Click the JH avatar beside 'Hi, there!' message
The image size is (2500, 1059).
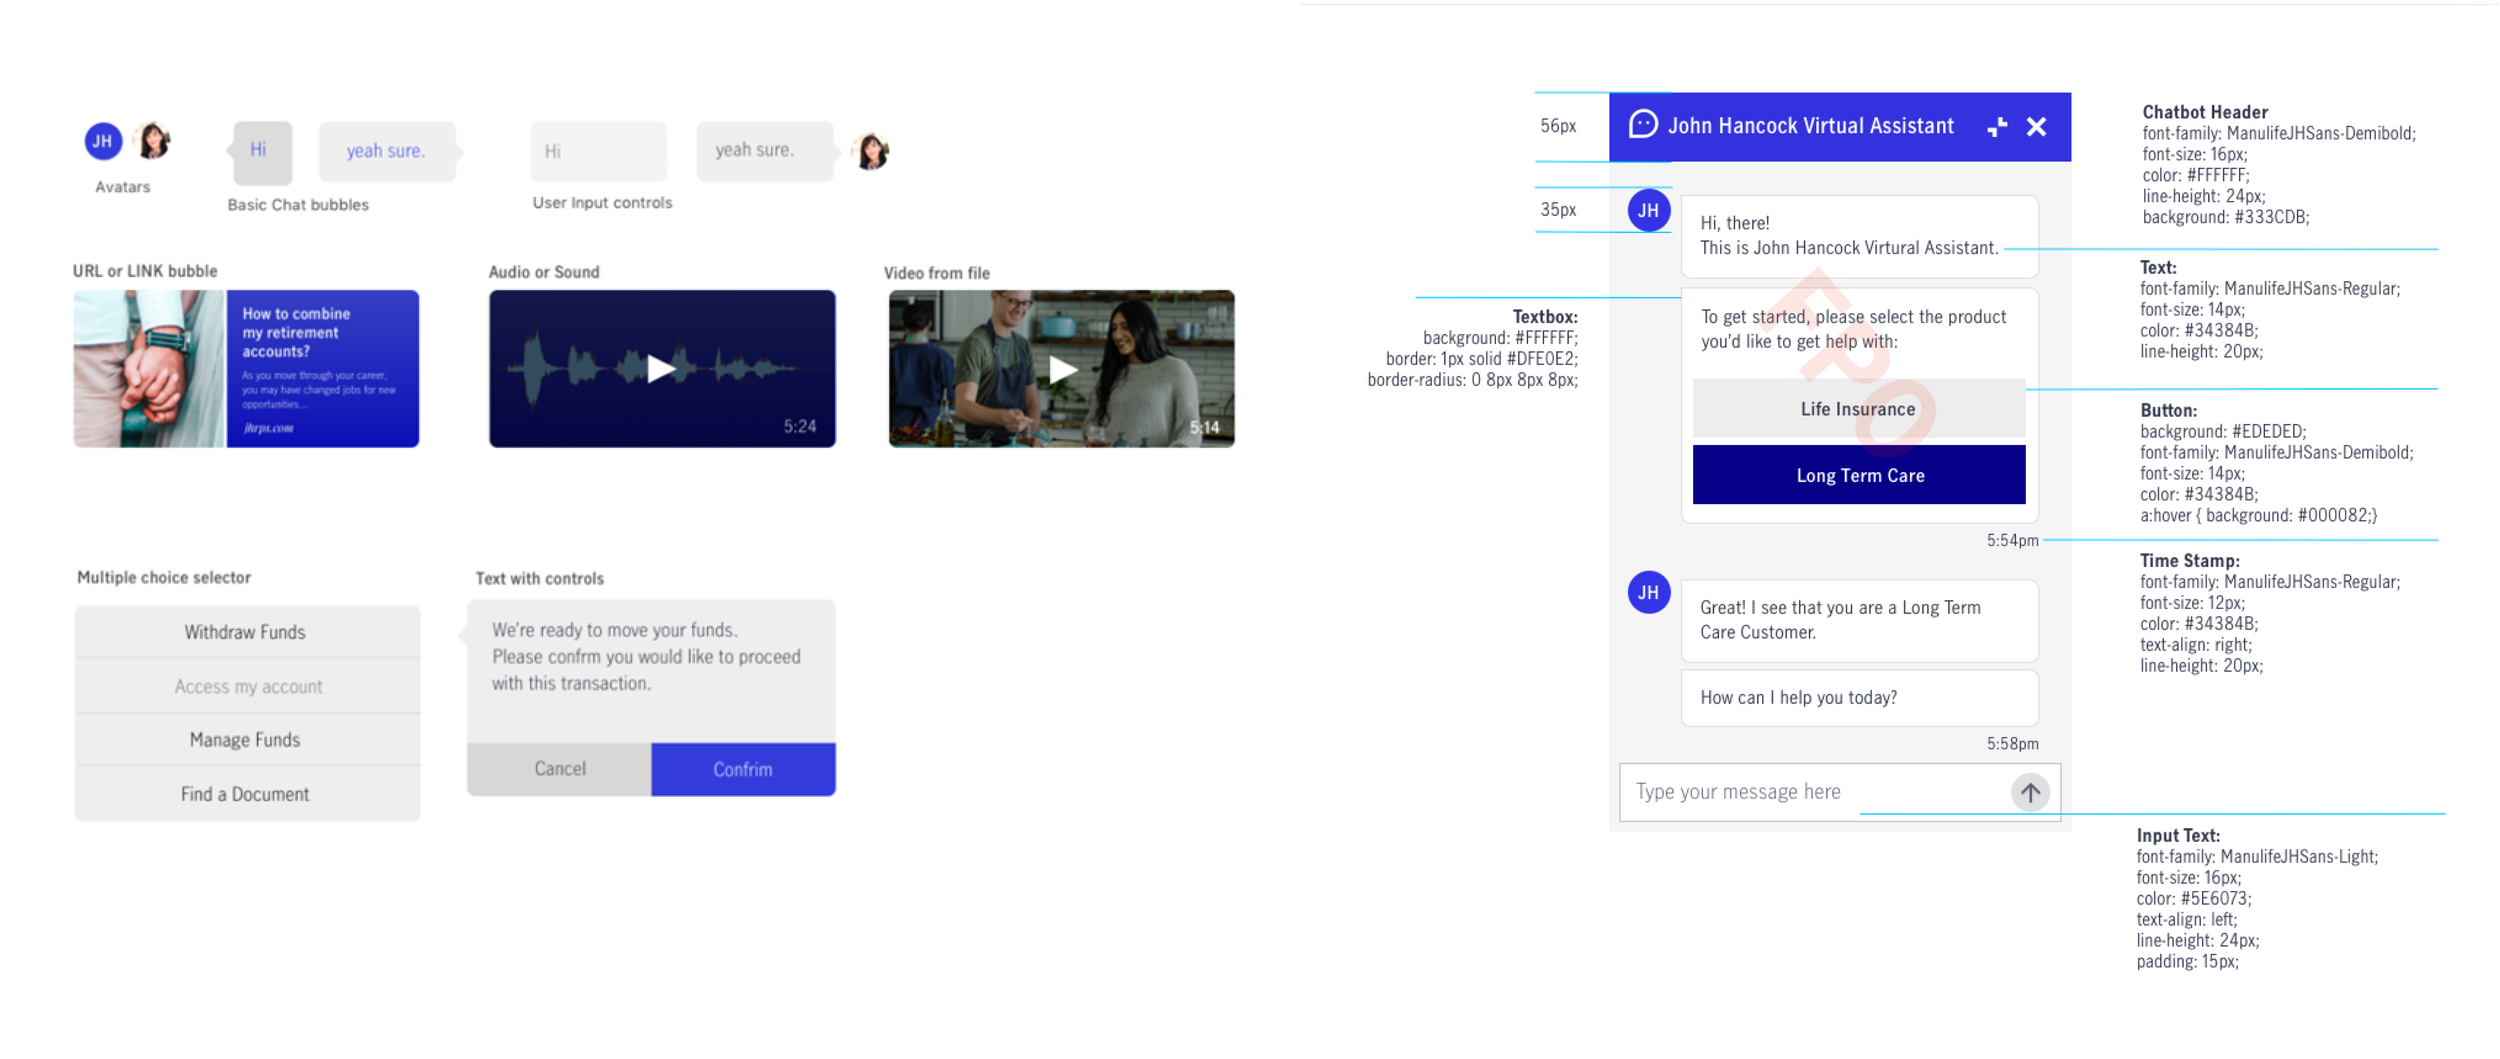click(1648, 210)
